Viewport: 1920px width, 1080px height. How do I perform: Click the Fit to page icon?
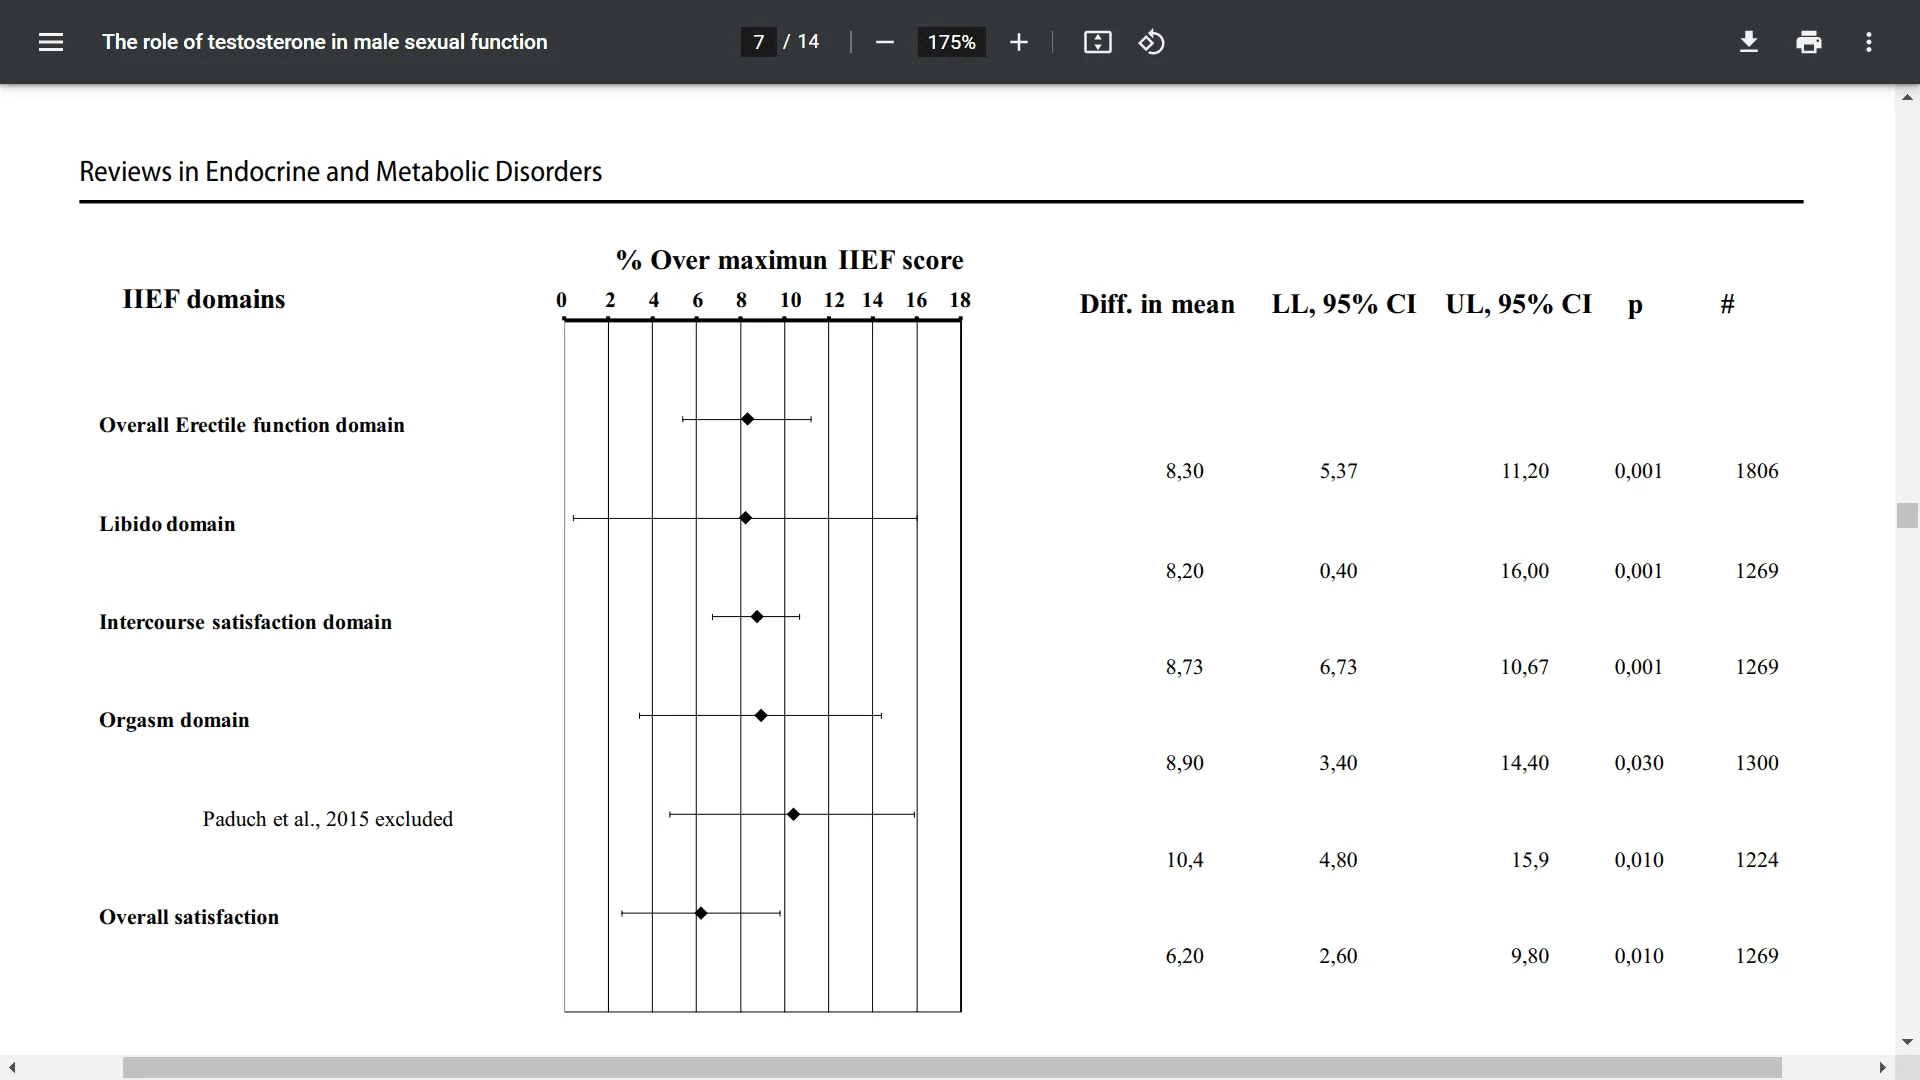click(1097, 42)
